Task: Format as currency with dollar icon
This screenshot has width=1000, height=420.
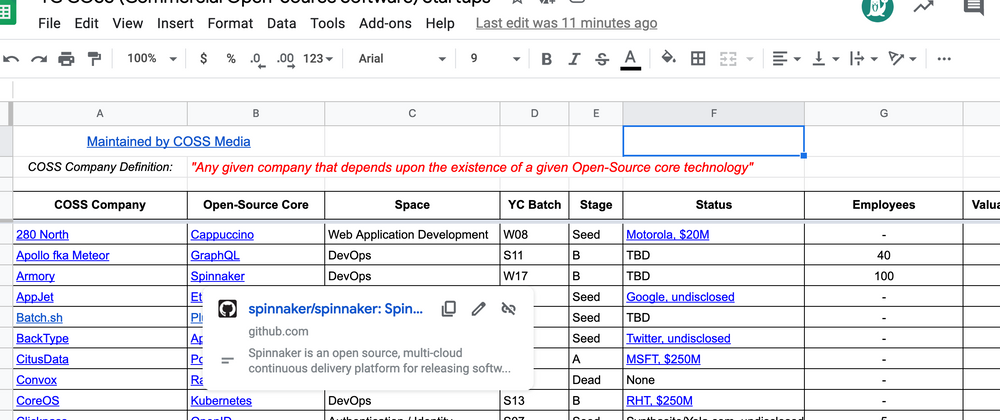Action: tap(203, 59)
